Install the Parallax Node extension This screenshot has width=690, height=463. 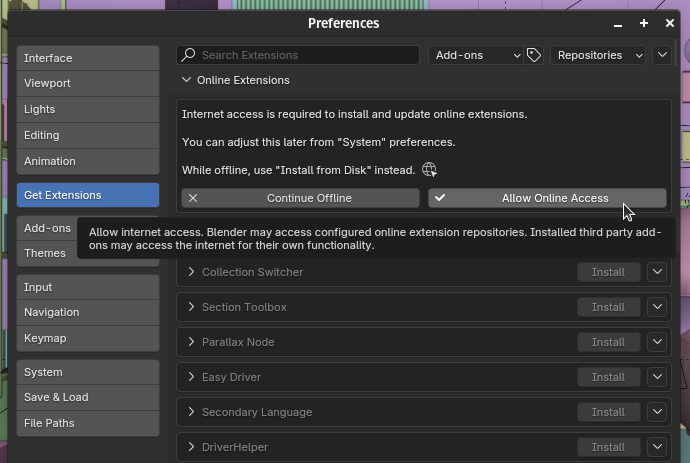pyautogui.click(x=608, y=342)
